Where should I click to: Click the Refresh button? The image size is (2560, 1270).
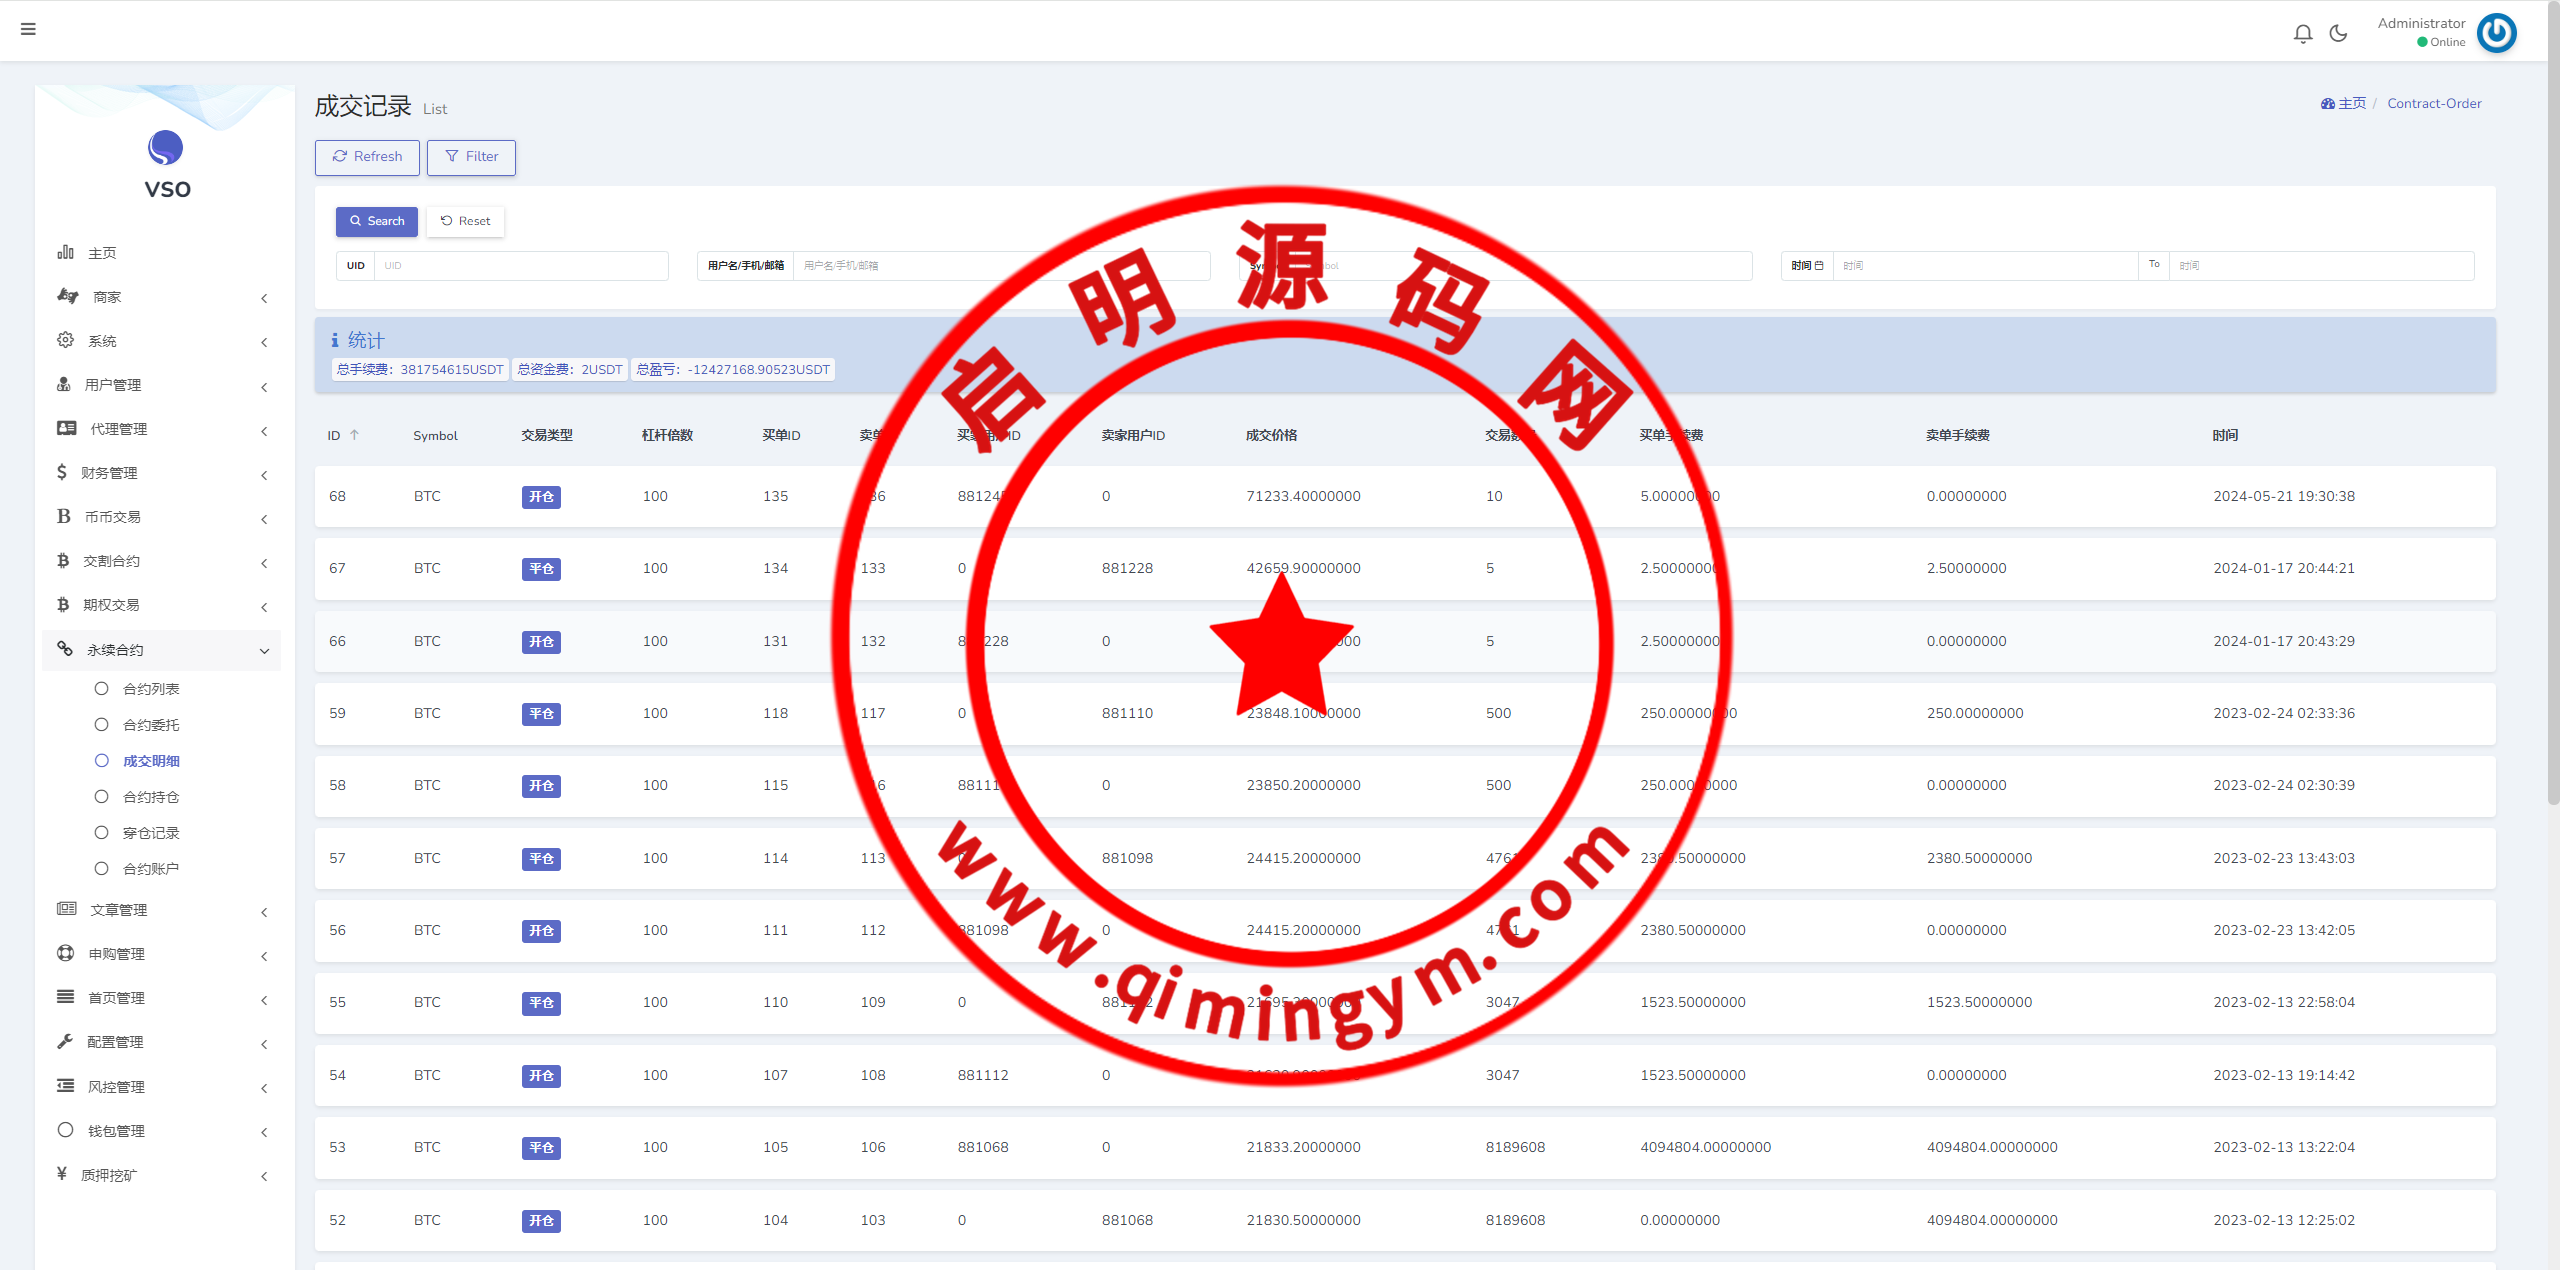point(367,157)
